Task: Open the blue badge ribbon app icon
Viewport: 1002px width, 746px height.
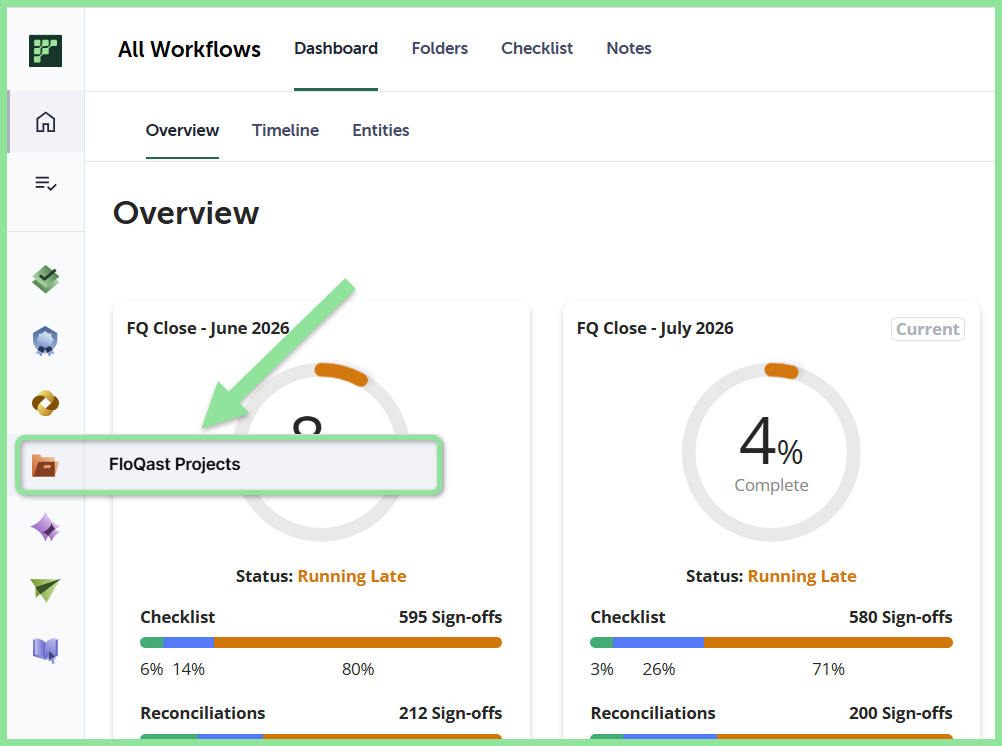Action: pyautogui.click(x=45, y=341)
